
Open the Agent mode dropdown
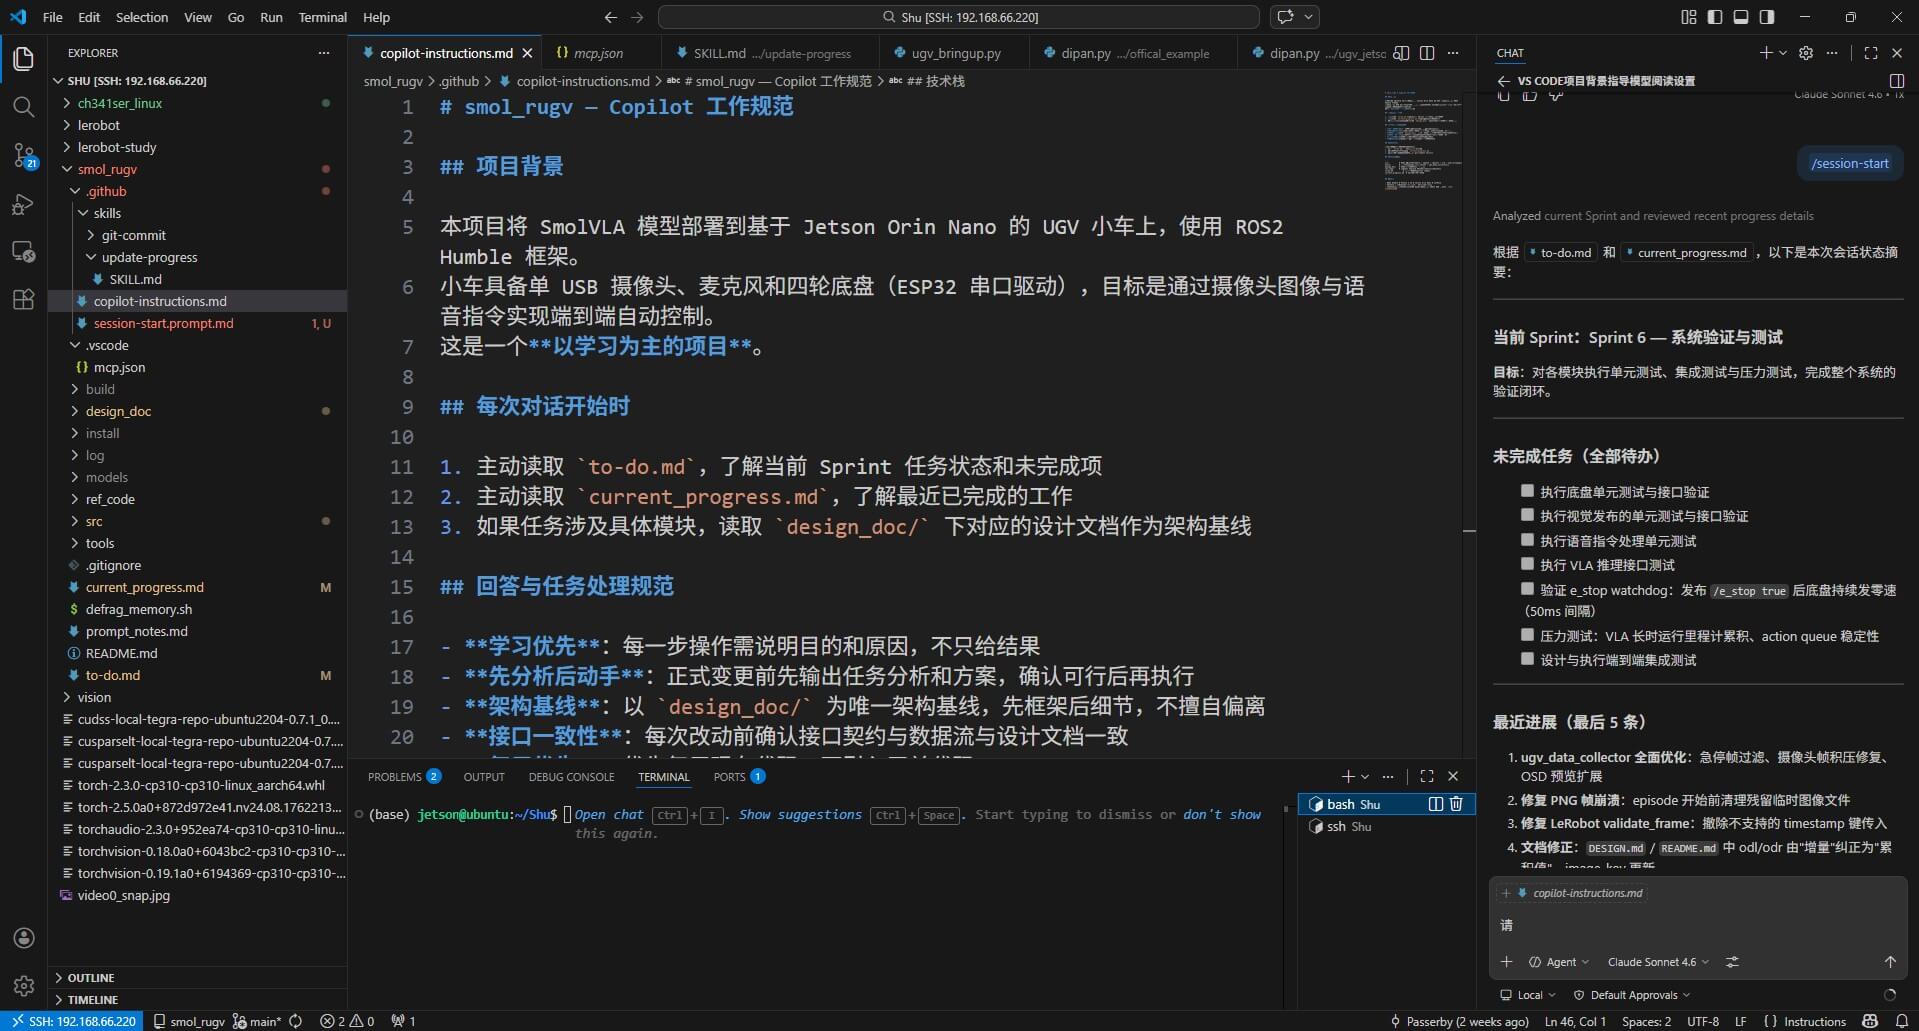(1559, 962)
